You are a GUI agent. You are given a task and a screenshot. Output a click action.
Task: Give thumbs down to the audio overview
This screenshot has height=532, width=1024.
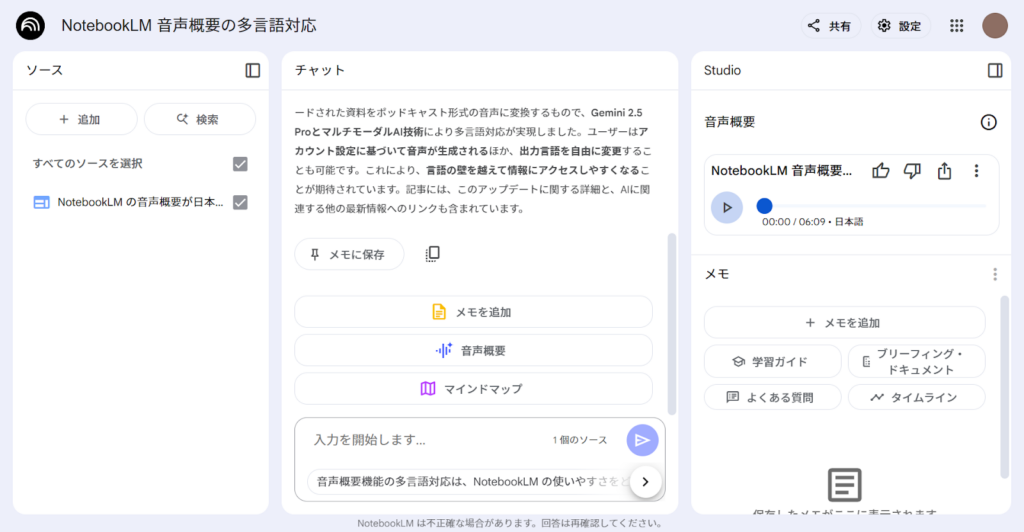click(x=912, y=171)
